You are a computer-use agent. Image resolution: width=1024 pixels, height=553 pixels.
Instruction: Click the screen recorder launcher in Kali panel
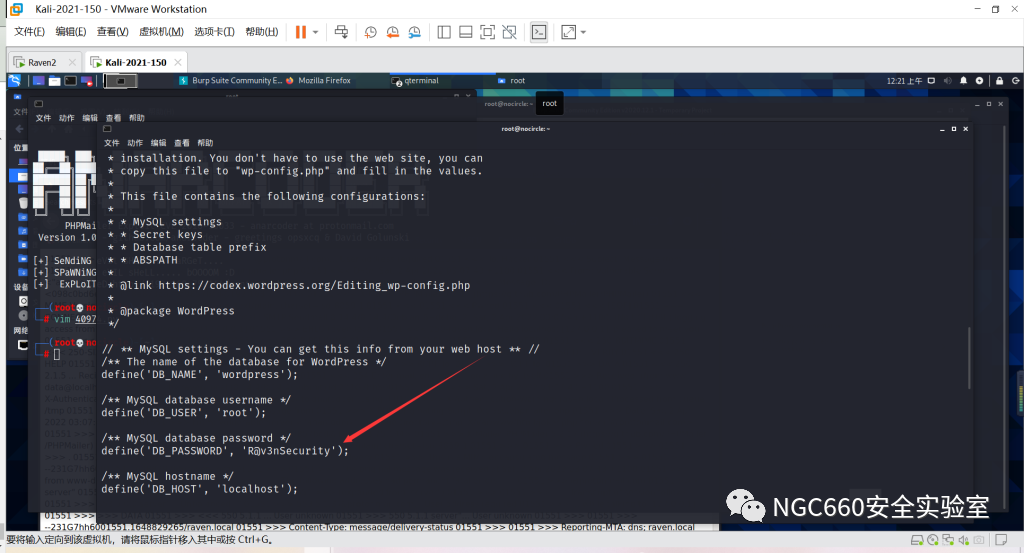coord(86,81)
